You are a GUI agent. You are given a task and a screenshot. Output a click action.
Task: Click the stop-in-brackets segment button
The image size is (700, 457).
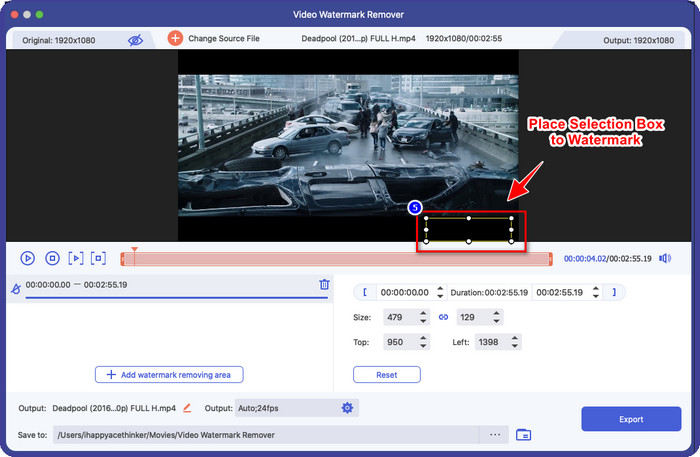click(98, 258)
